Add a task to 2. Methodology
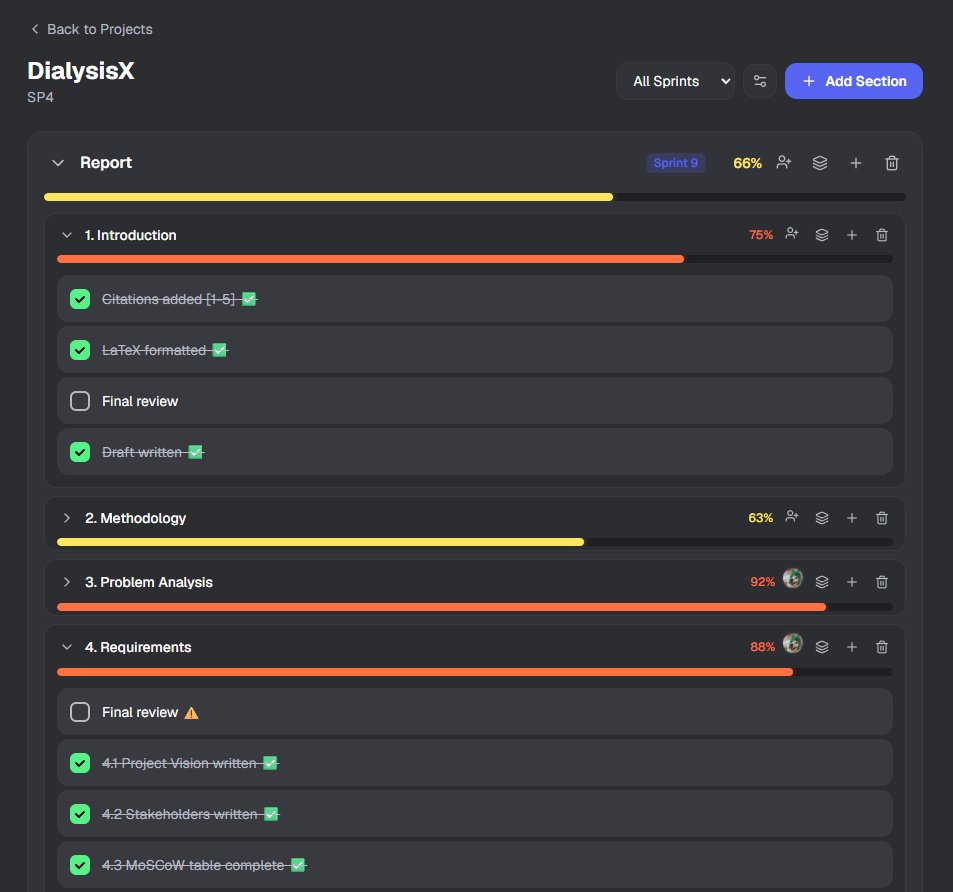The height and width of the screenshot is (892, 953). pyautogui.click(x=852, y=518)
